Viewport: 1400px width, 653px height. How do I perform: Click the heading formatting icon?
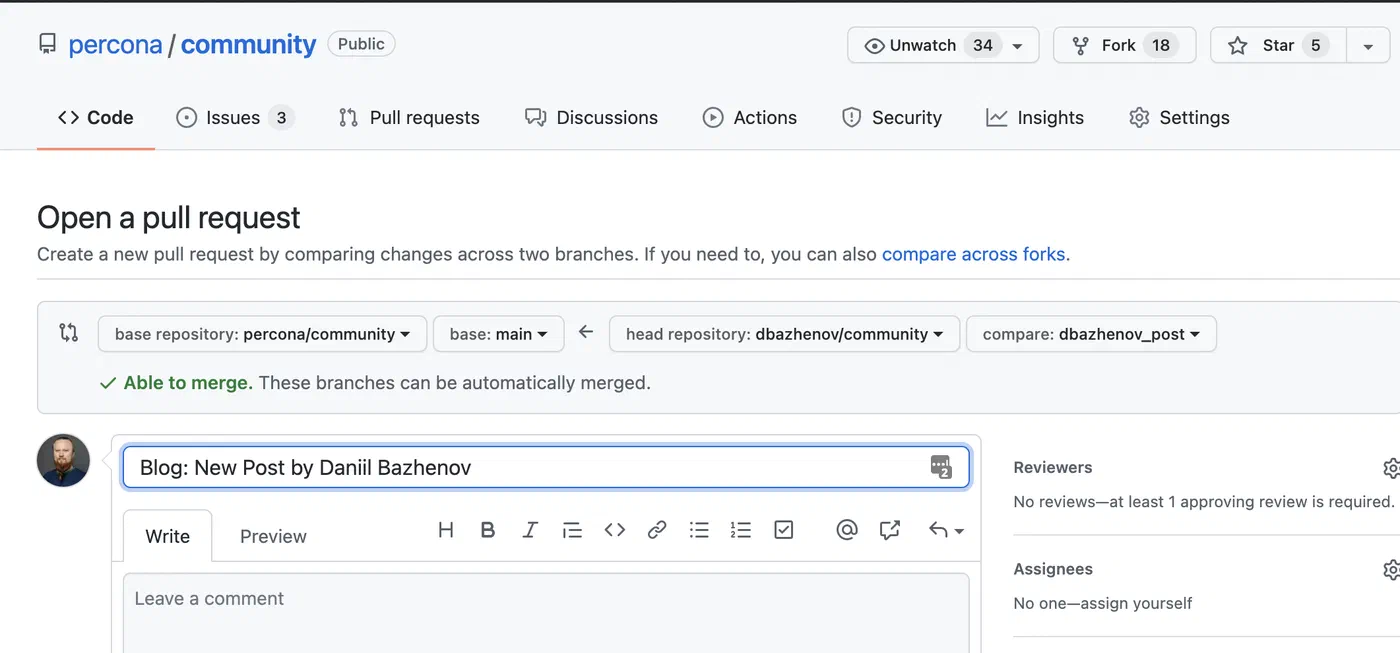coord(446,530)
